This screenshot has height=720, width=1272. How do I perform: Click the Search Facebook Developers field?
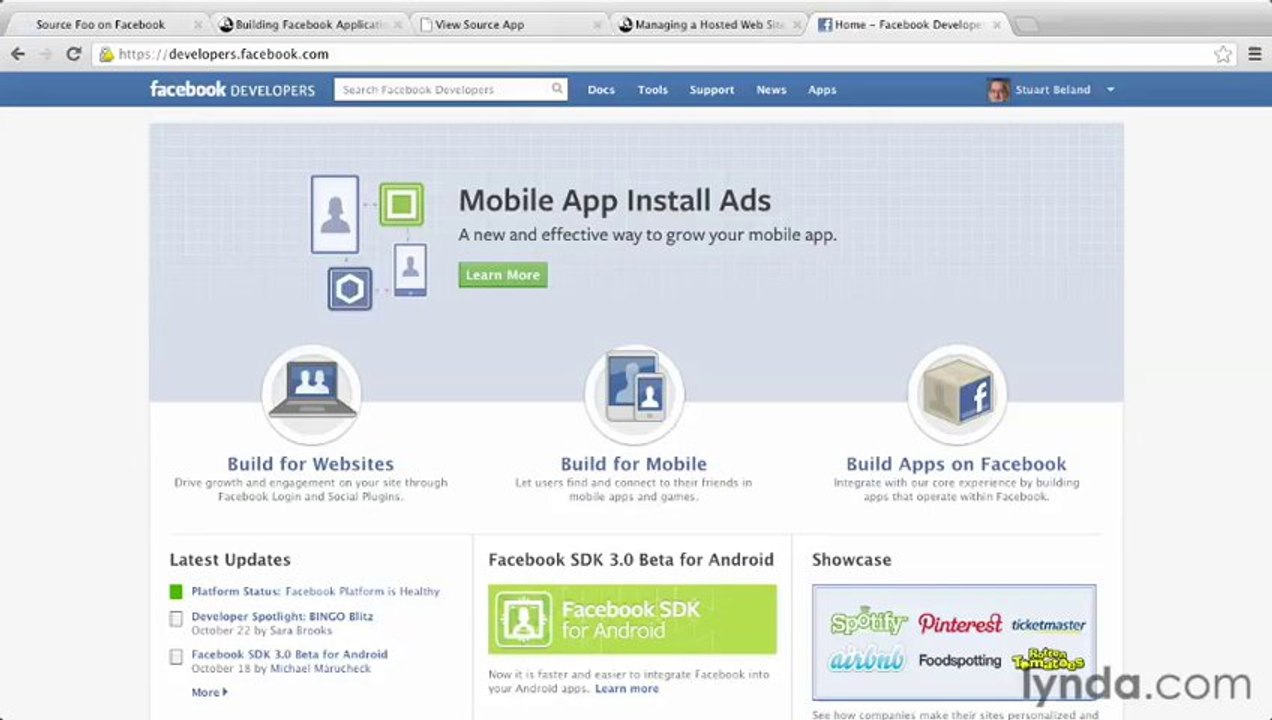click(451, 89)
